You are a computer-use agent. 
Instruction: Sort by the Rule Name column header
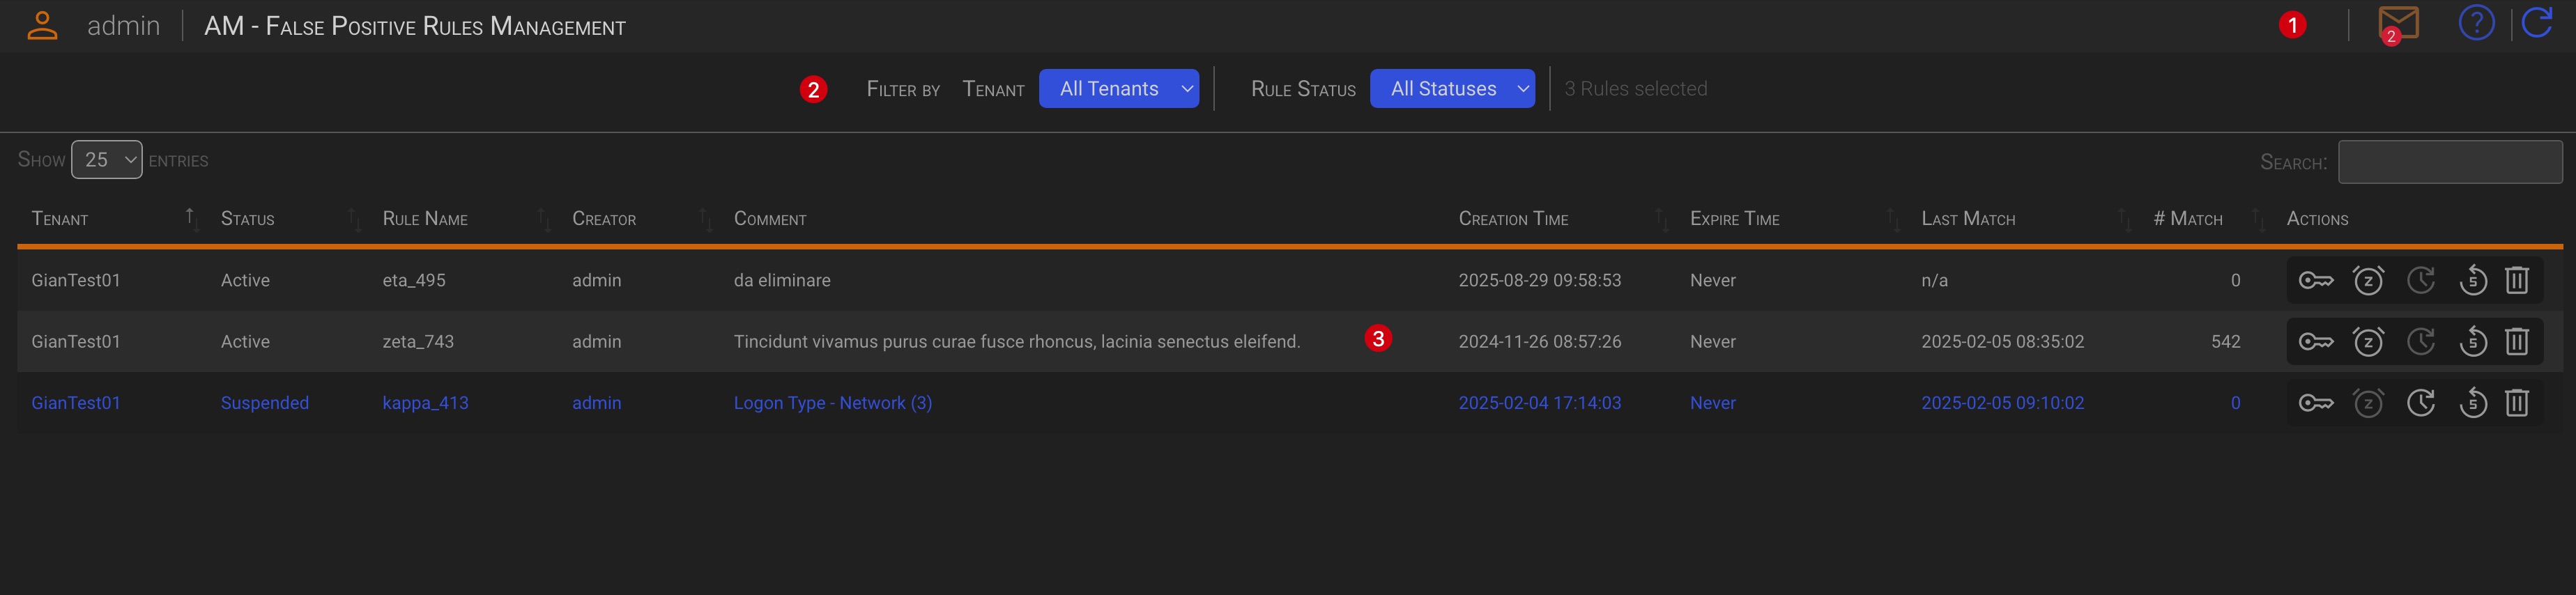[425, 219]
